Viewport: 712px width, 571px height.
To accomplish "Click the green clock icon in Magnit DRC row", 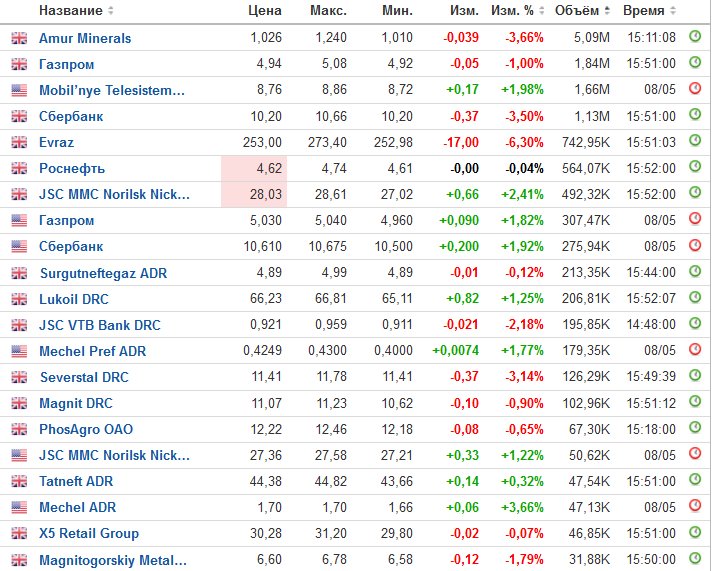I will [x=695, y=401].
